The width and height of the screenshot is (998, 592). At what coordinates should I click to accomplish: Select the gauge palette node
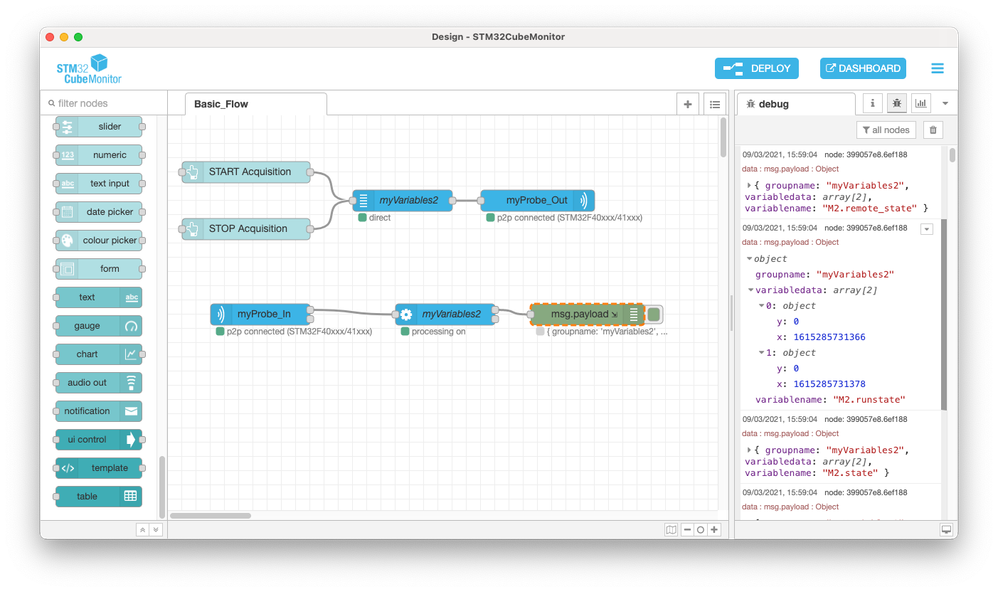(99, 326)
